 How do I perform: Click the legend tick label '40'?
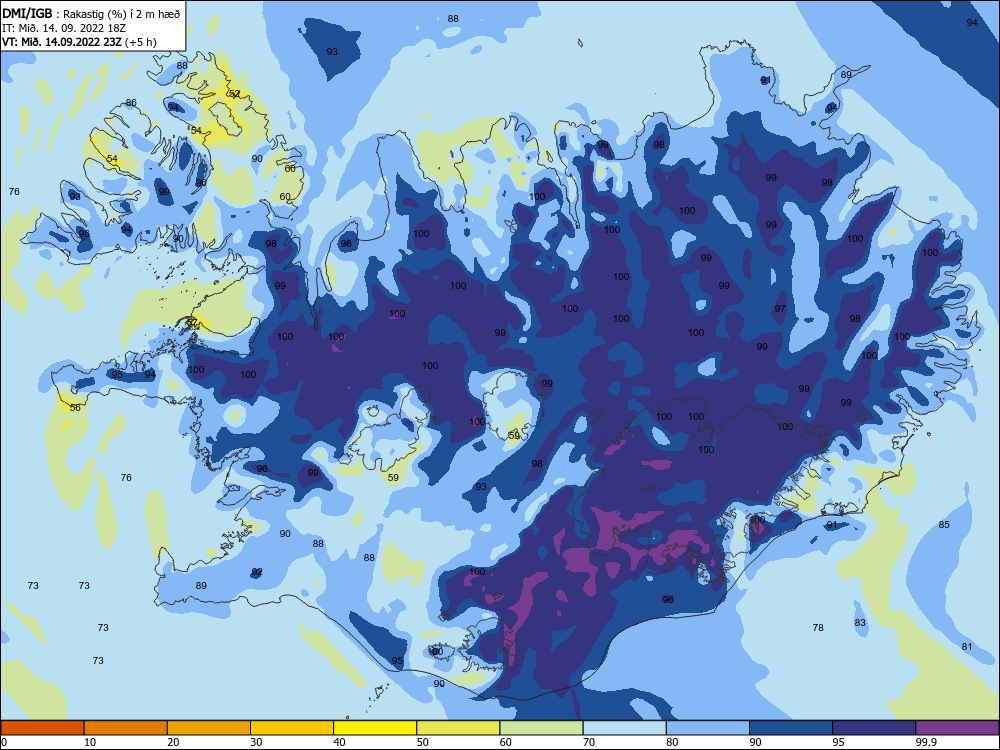(x=339, y=742)
